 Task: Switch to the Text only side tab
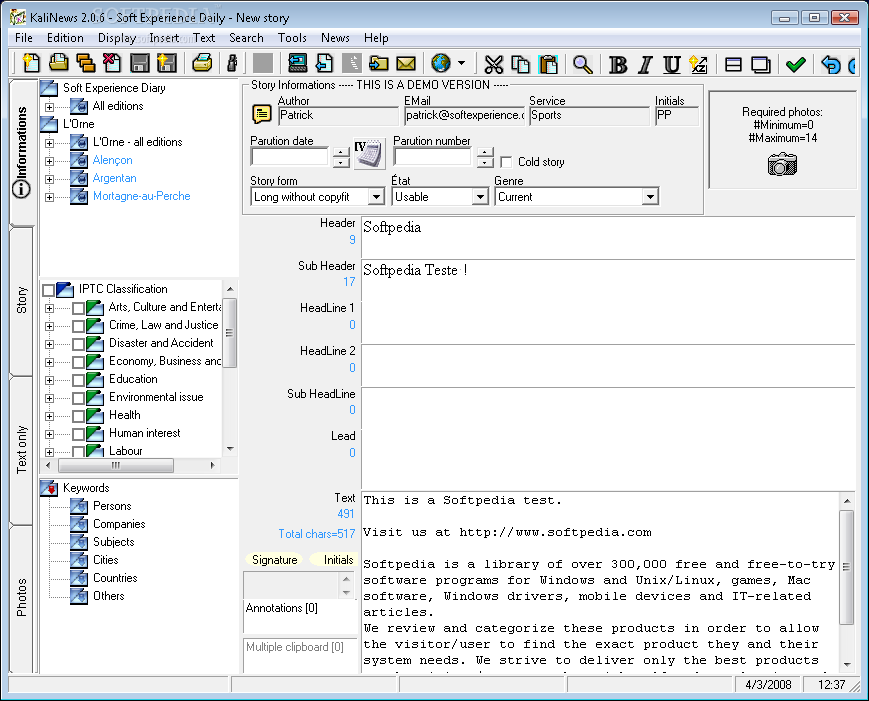point(22,449)
